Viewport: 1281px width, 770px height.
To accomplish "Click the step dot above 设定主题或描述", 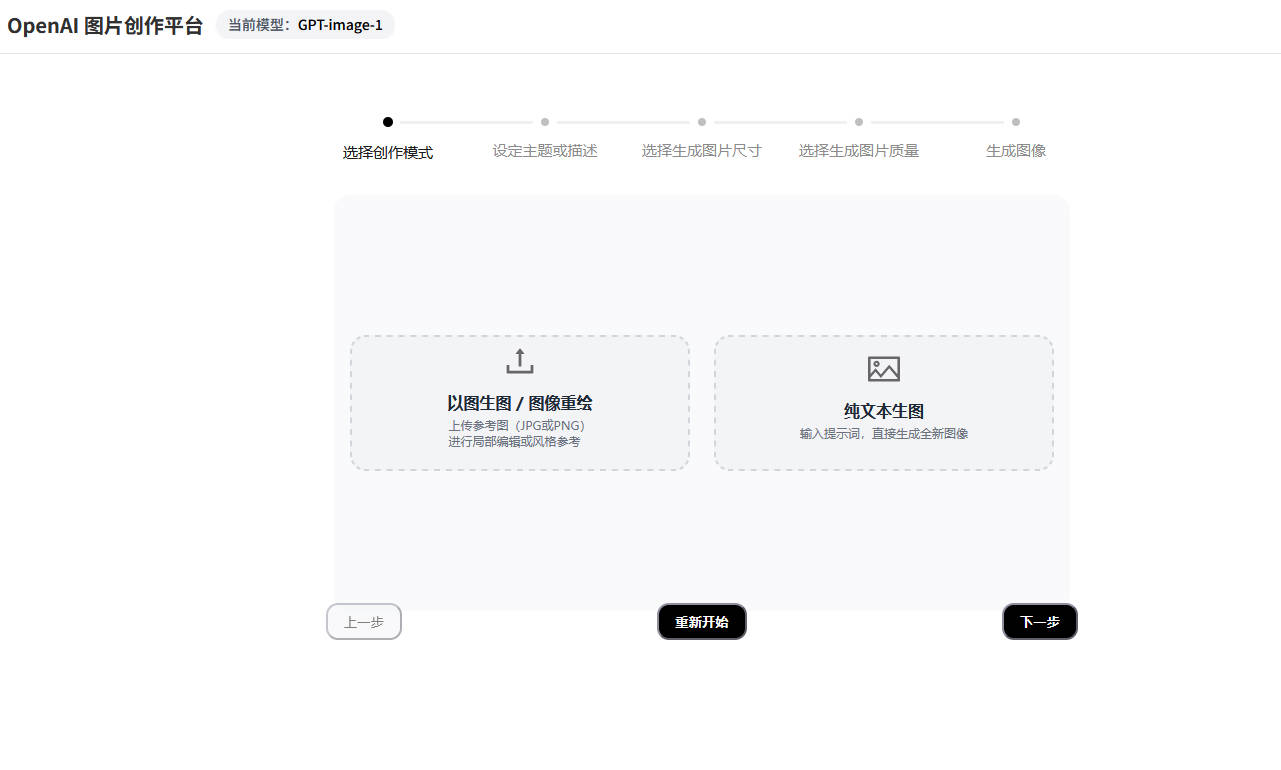I will pos(545,122).
